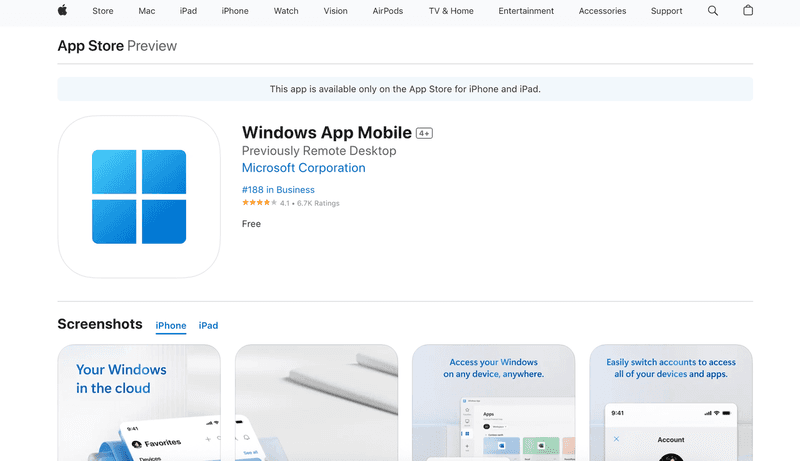Click the Free price label
Viewport: 800px width, 461px height.
click(251, 224)
